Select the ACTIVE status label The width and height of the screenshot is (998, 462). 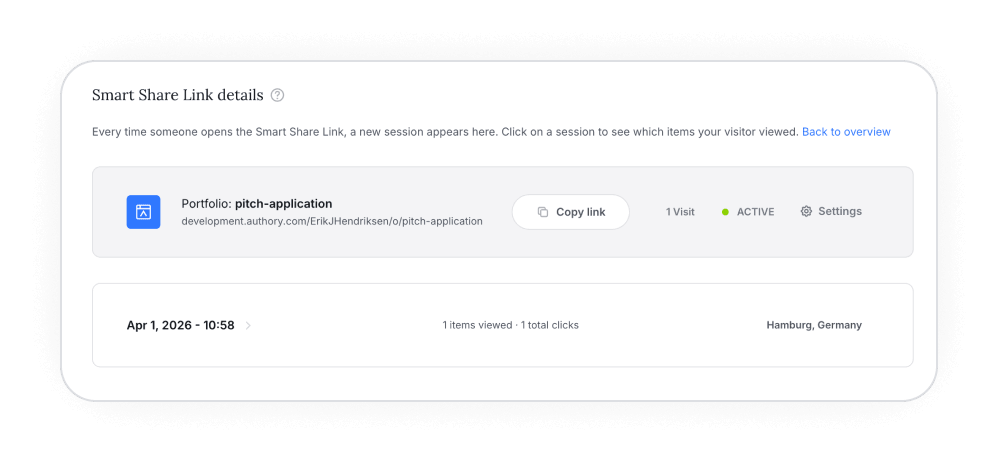[755, 212]
